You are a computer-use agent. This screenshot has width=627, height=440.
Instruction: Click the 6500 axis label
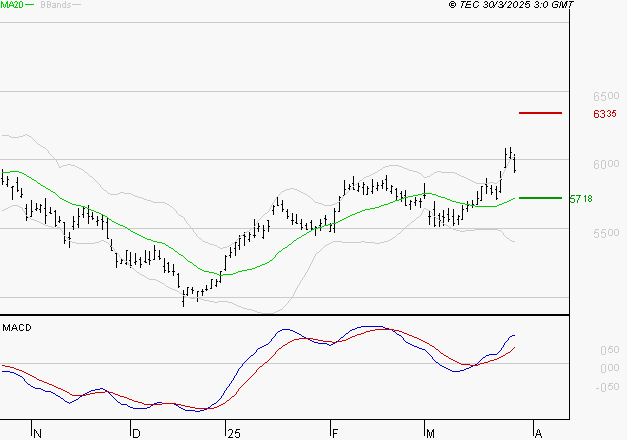(x=606, y=96)
